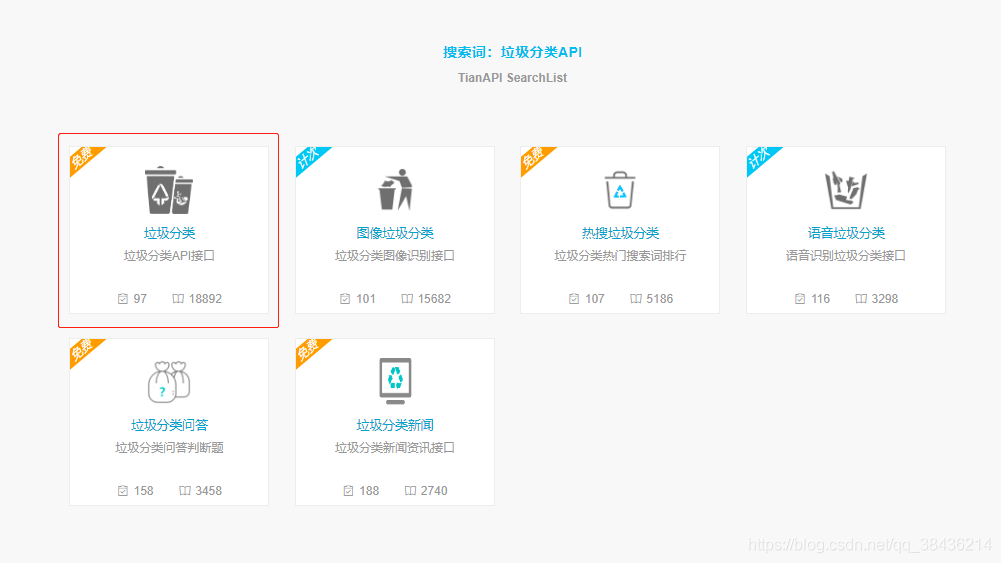Click the count 97
1001x563 pixels.
coord(140,299)
